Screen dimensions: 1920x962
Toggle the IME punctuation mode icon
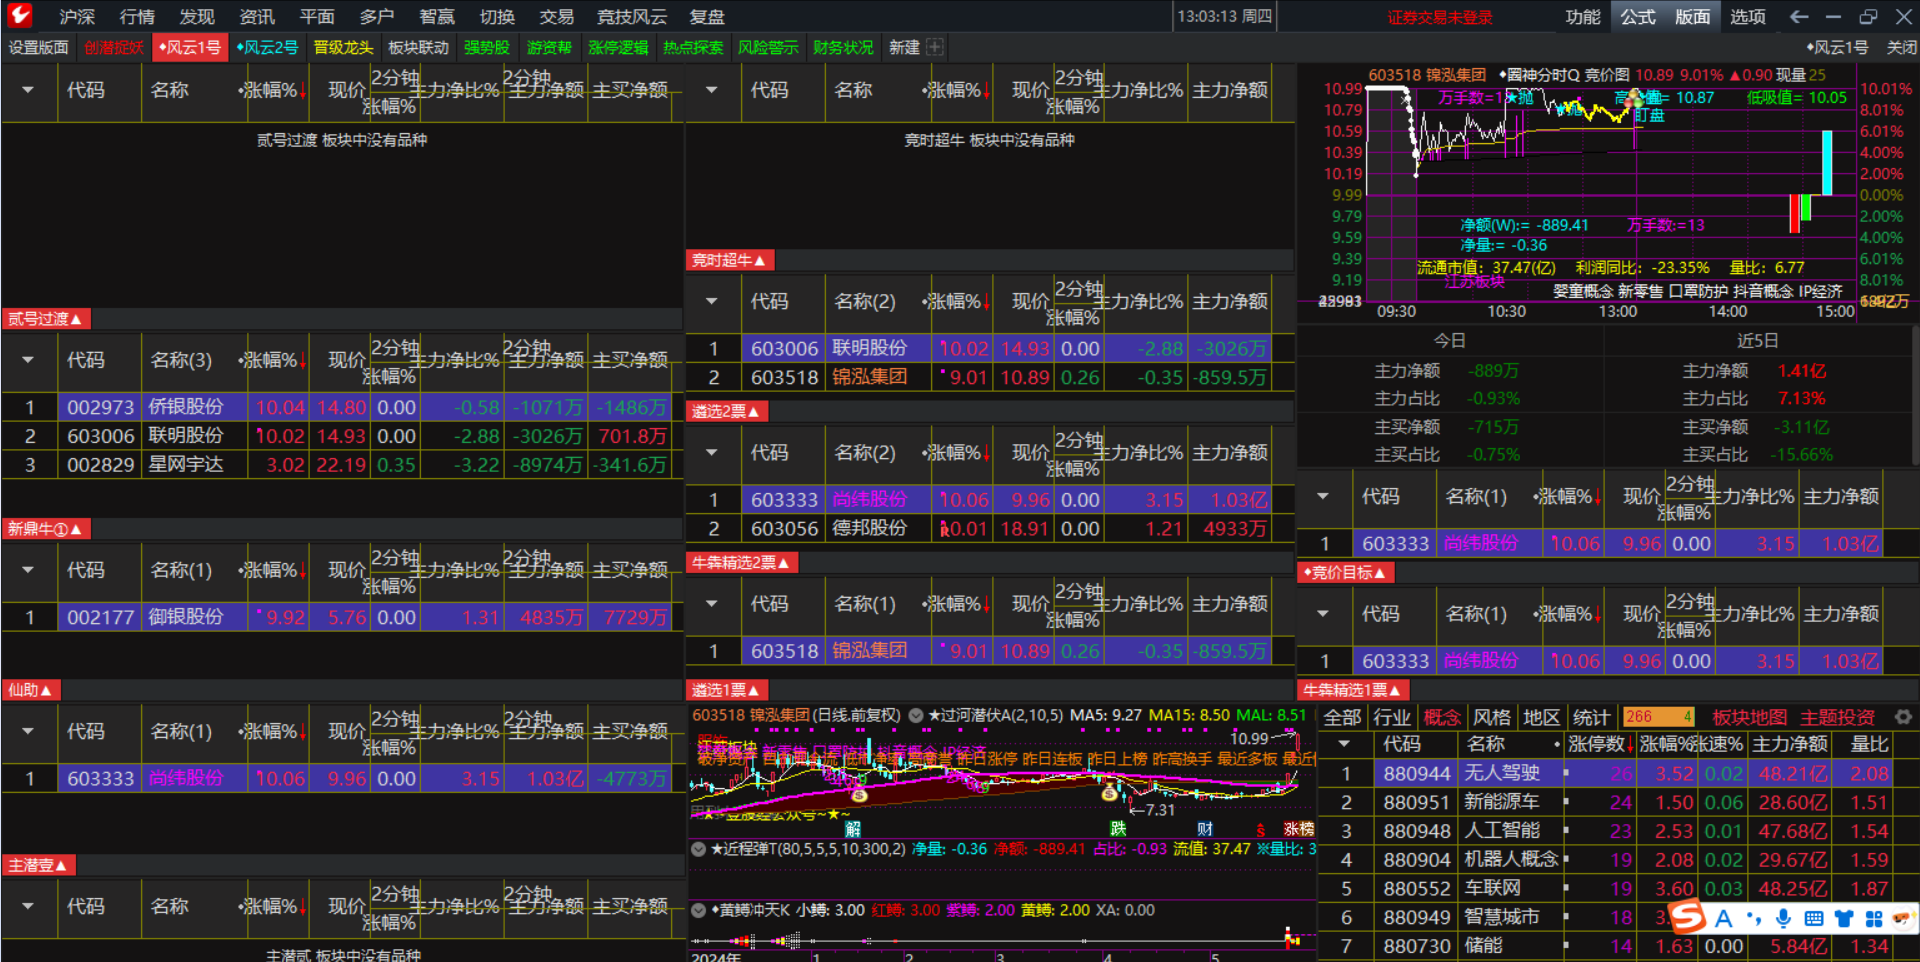[1754, 918]
